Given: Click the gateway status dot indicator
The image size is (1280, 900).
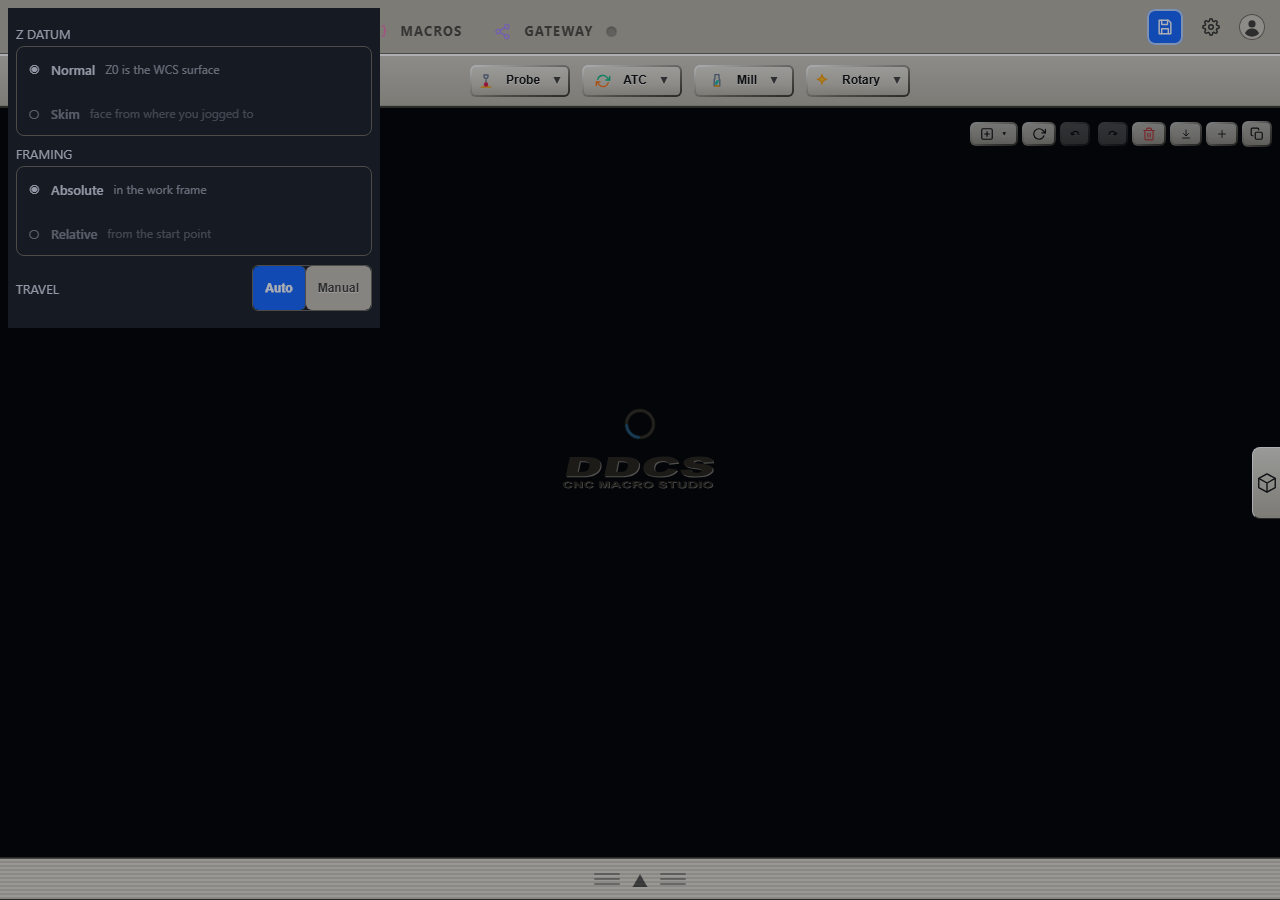Looking at the screenshot, I should coord(611,31).
